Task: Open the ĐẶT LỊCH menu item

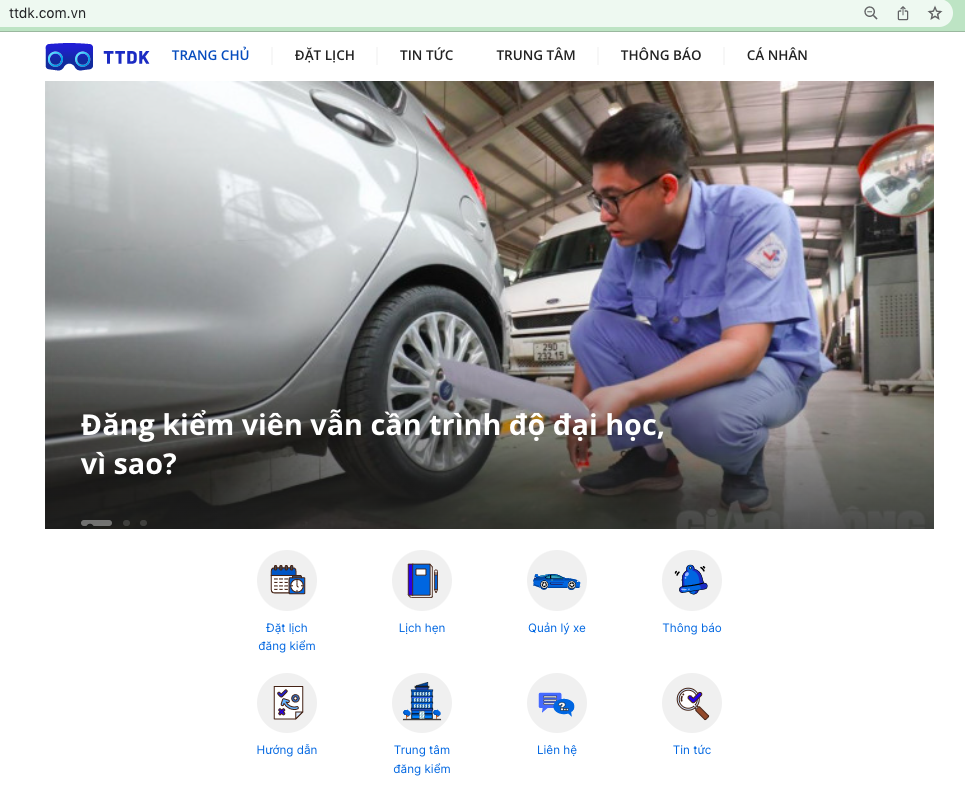Action: 324,55
